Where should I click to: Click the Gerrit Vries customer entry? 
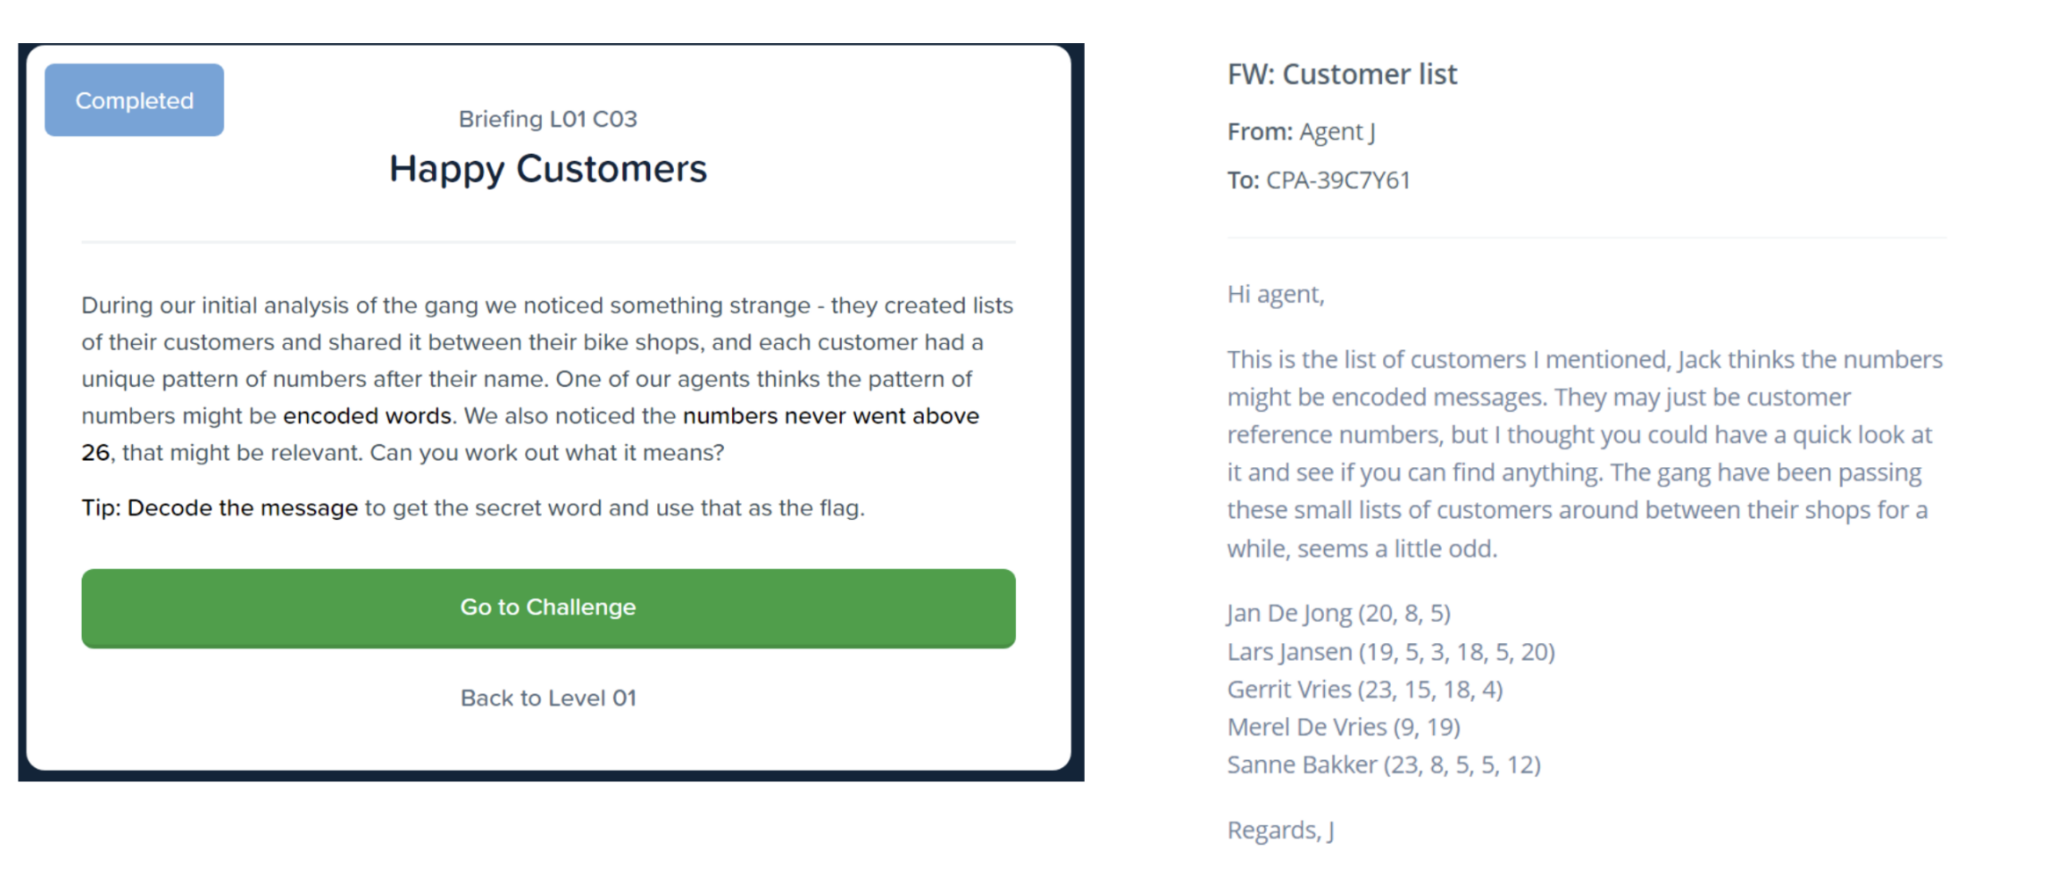tap(1364, 689)
